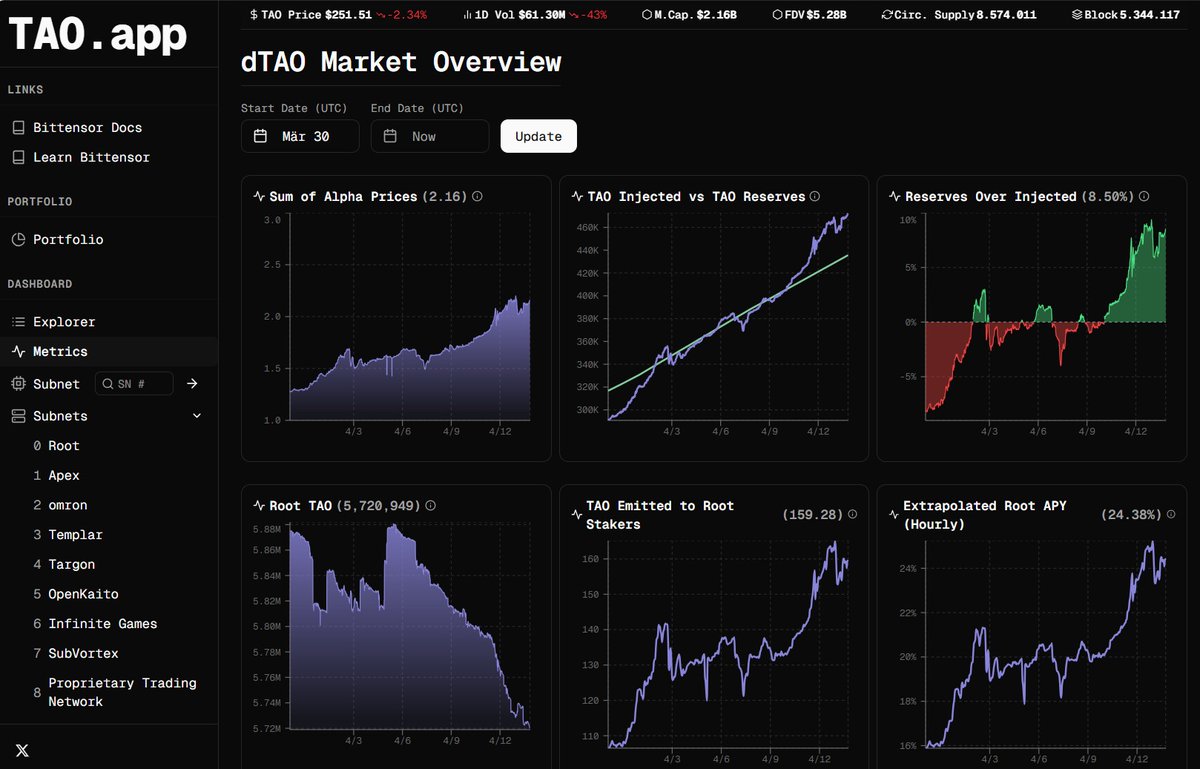Image resolution: width=1200 pixels, height=769 pixels.
Task: Click the -2.34% price change value
Action: pyautogui.click(x=407, y=15)
